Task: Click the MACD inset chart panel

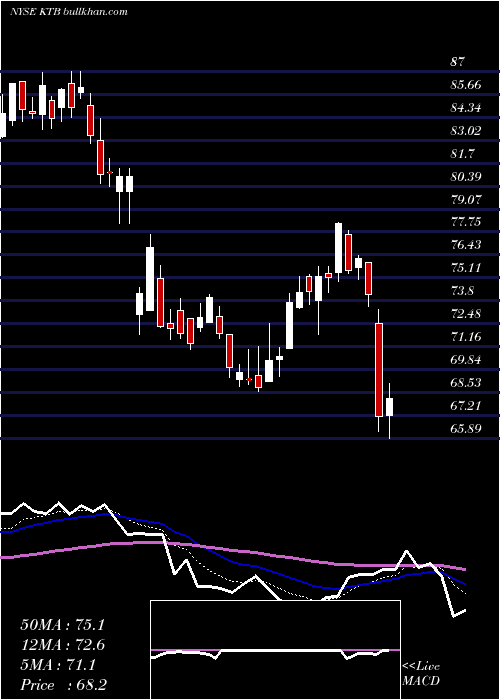Action: (x=275, y=650)
